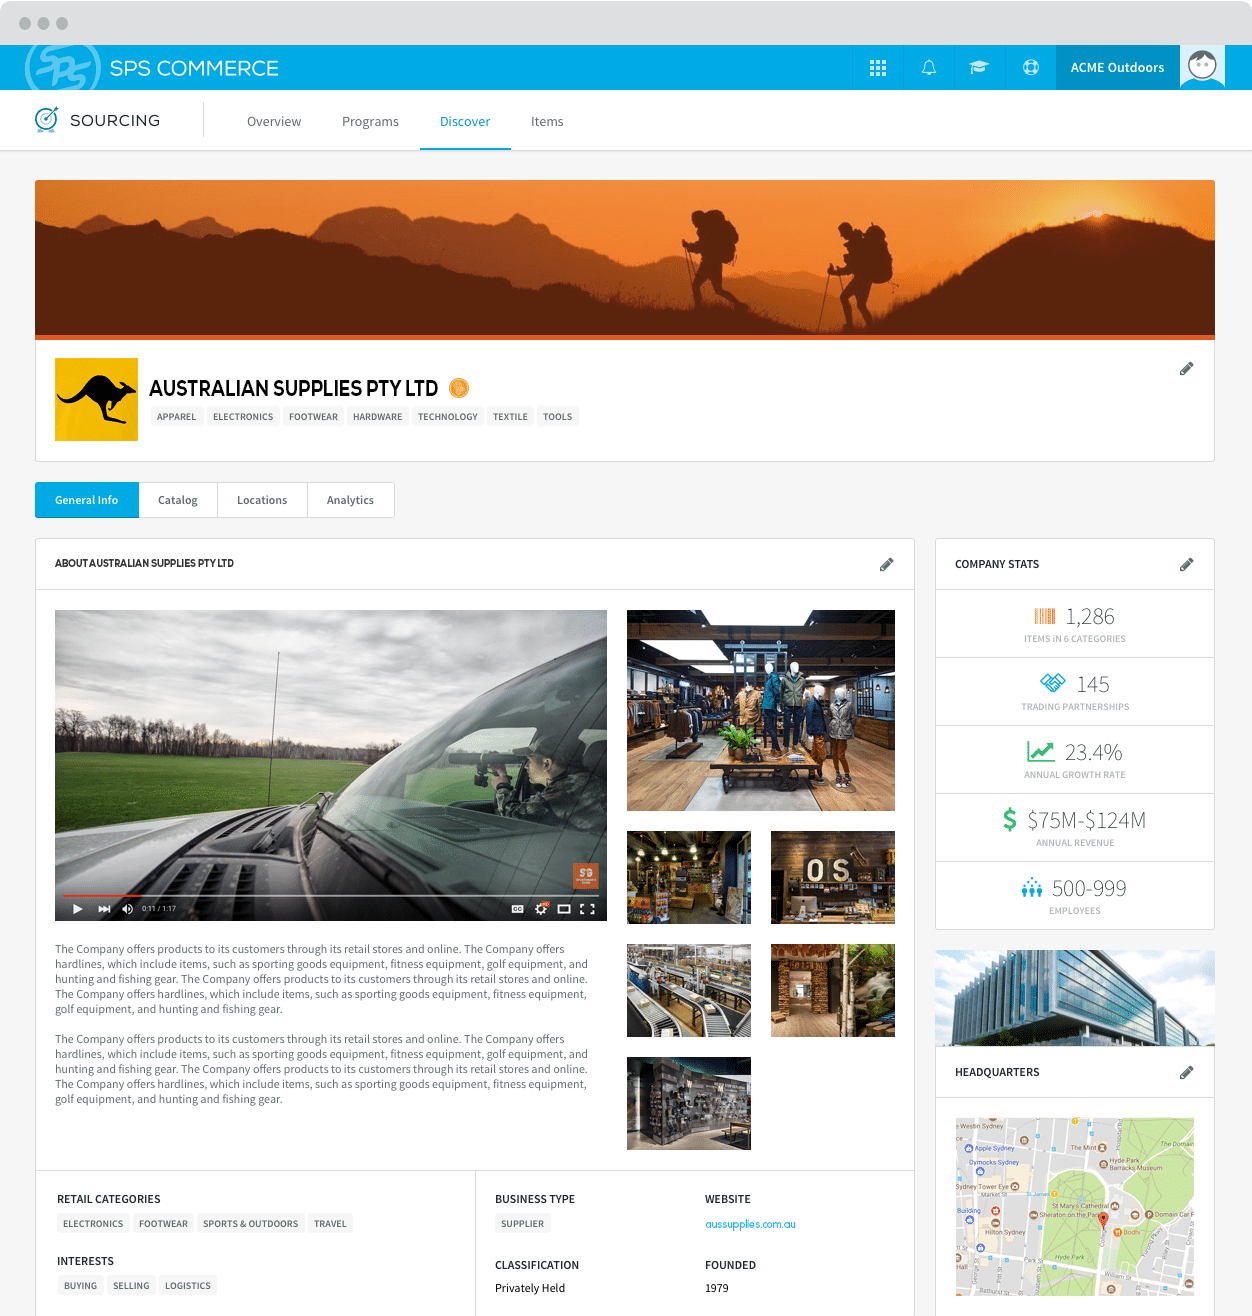Click the HARDWARE category tag
This screenshot has height=1316, width=1252.
pyautogui.click(x=377, y=417)
